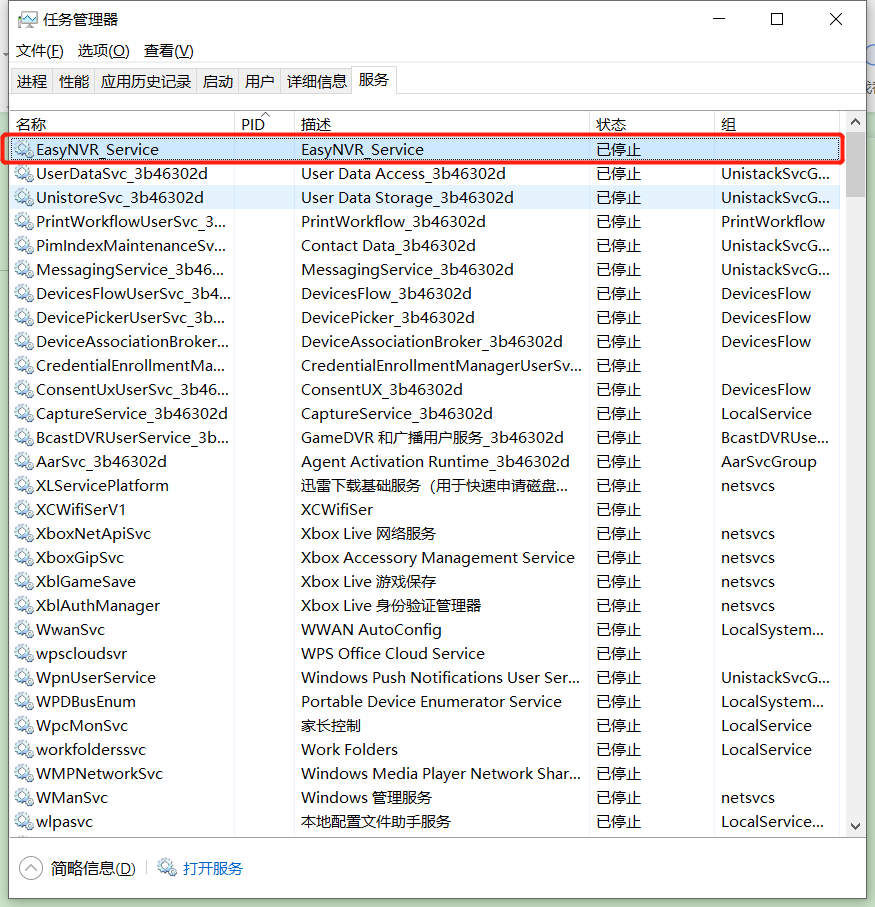Click the description 'WPS Office Cloud Service'
Viewport: 875px width, 907px height.
(x=393, y=654)
